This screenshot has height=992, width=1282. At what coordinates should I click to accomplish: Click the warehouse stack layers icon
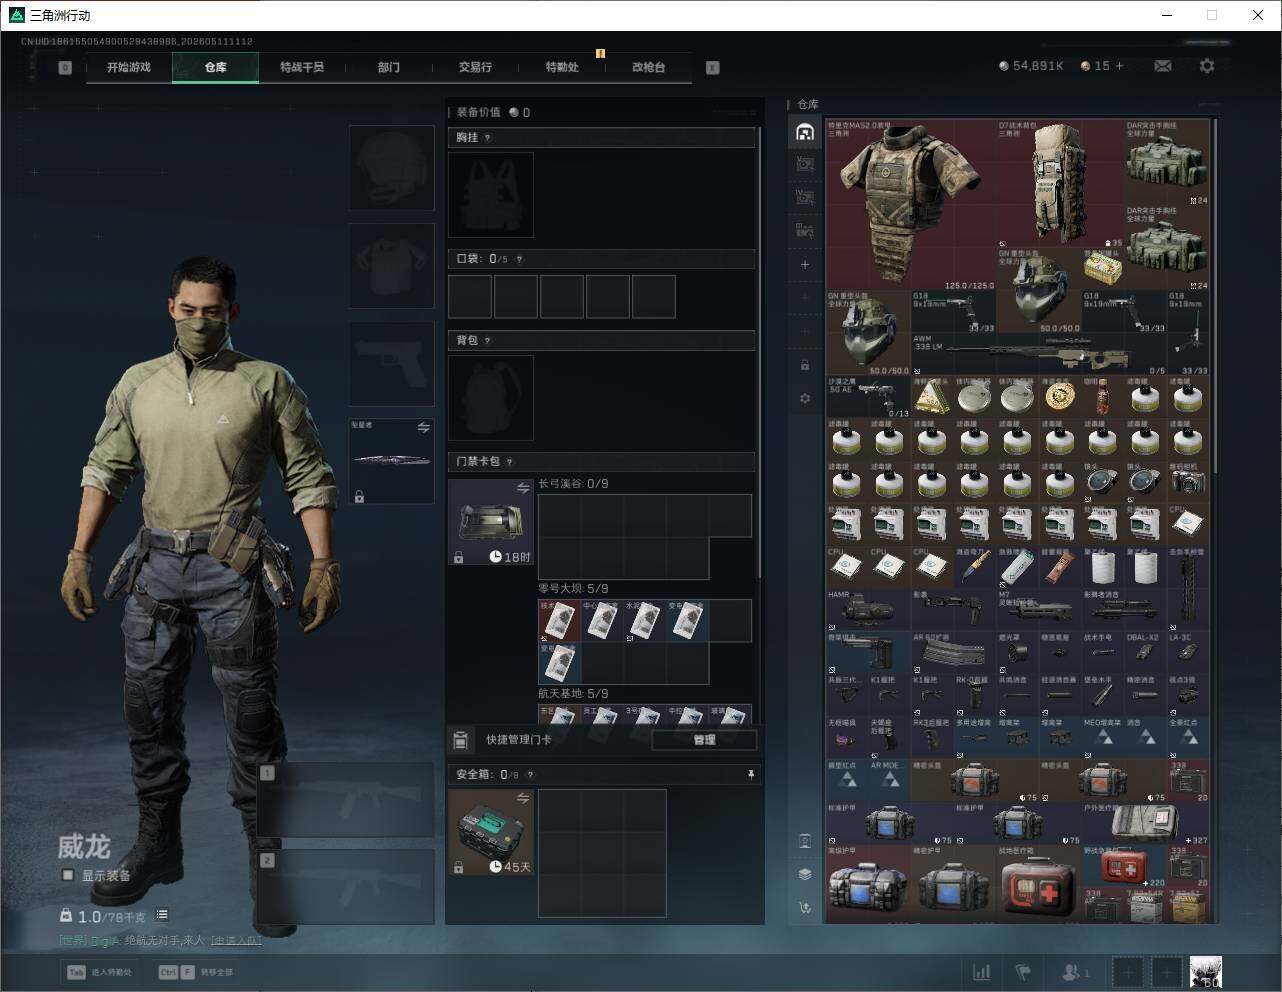point(805,873)
